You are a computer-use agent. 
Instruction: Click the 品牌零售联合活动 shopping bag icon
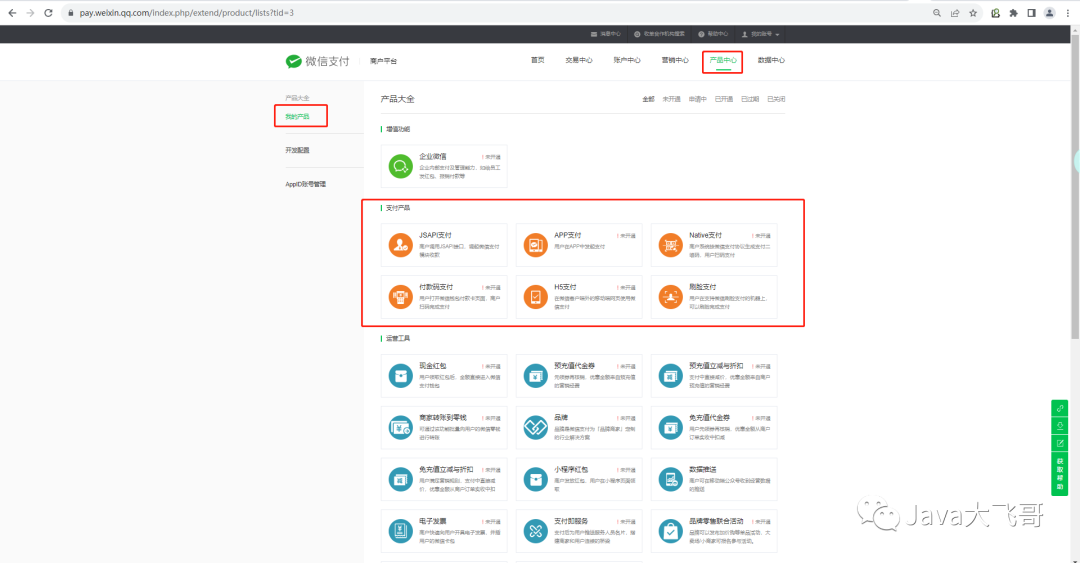point(670,531)
